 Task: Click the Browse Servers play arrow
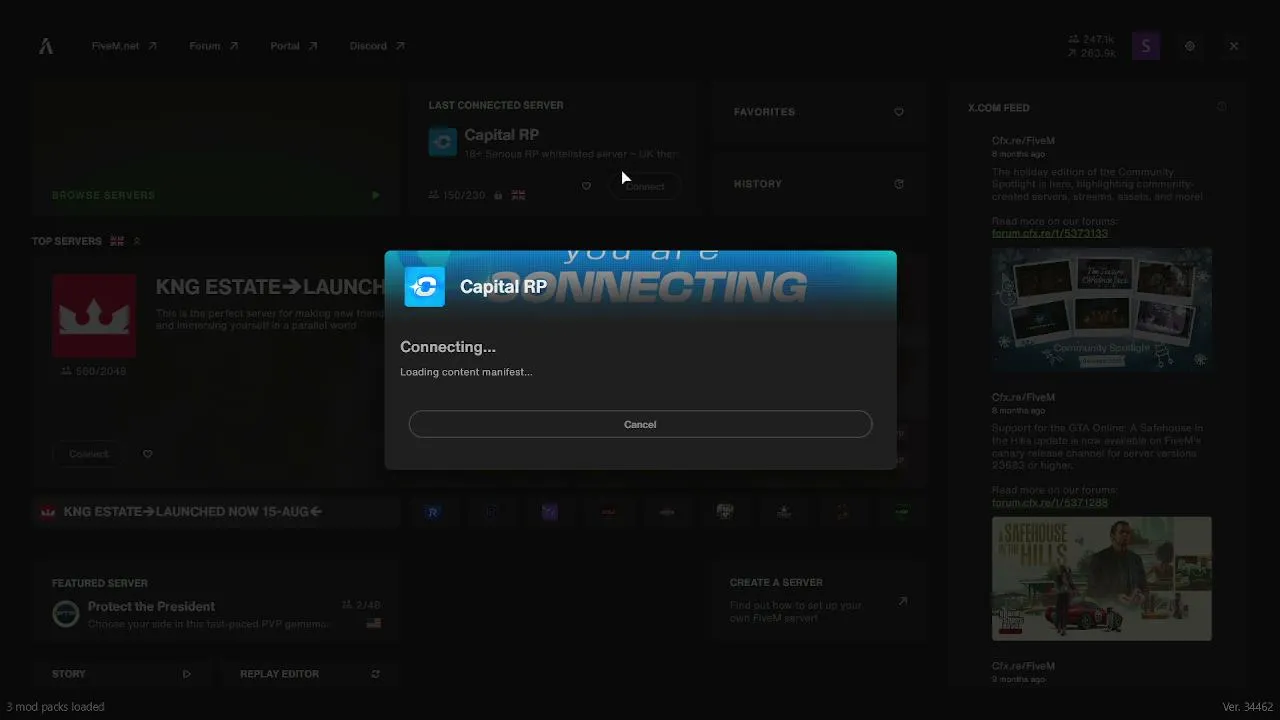pos(375,195)
